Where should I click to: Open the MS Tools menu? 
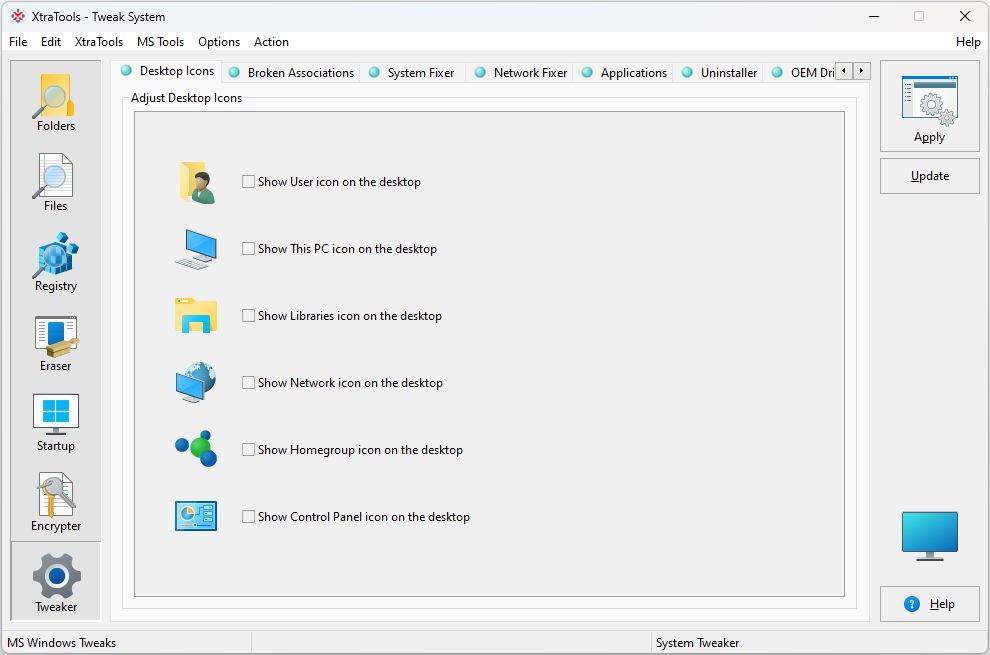coord(160,42)
